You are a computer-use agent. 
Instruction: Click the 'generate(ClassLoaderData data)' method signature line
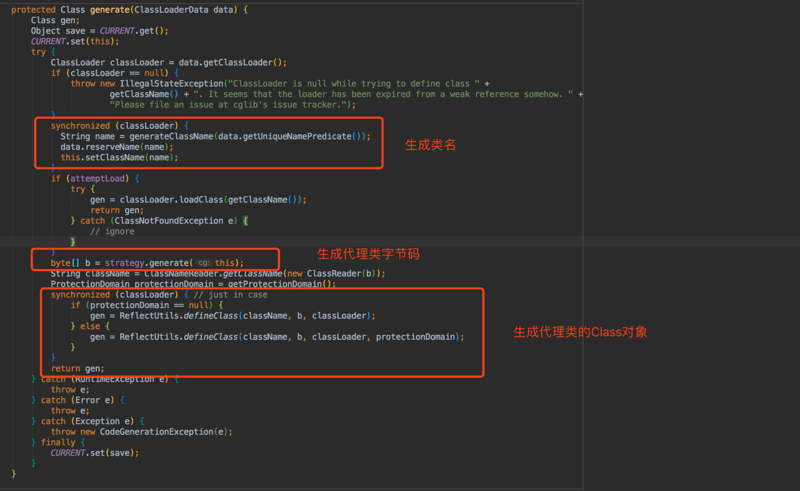click(130, 10)
